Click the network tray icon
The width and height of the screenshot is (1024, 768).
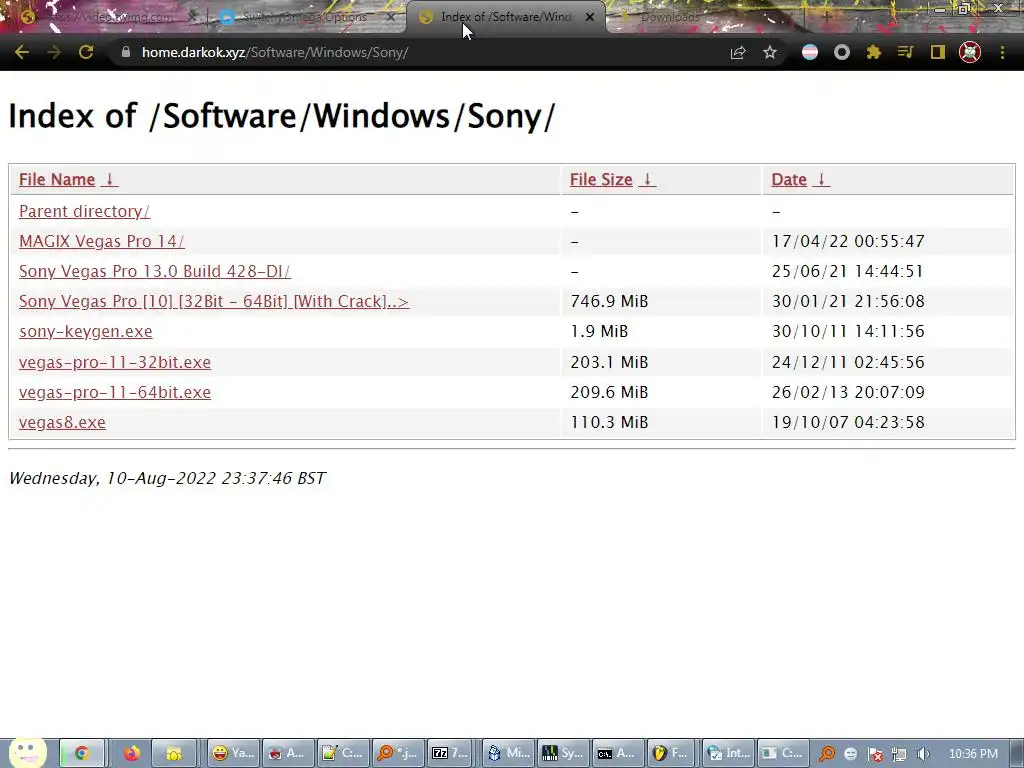pyautogui.click(x=899, y=754)
